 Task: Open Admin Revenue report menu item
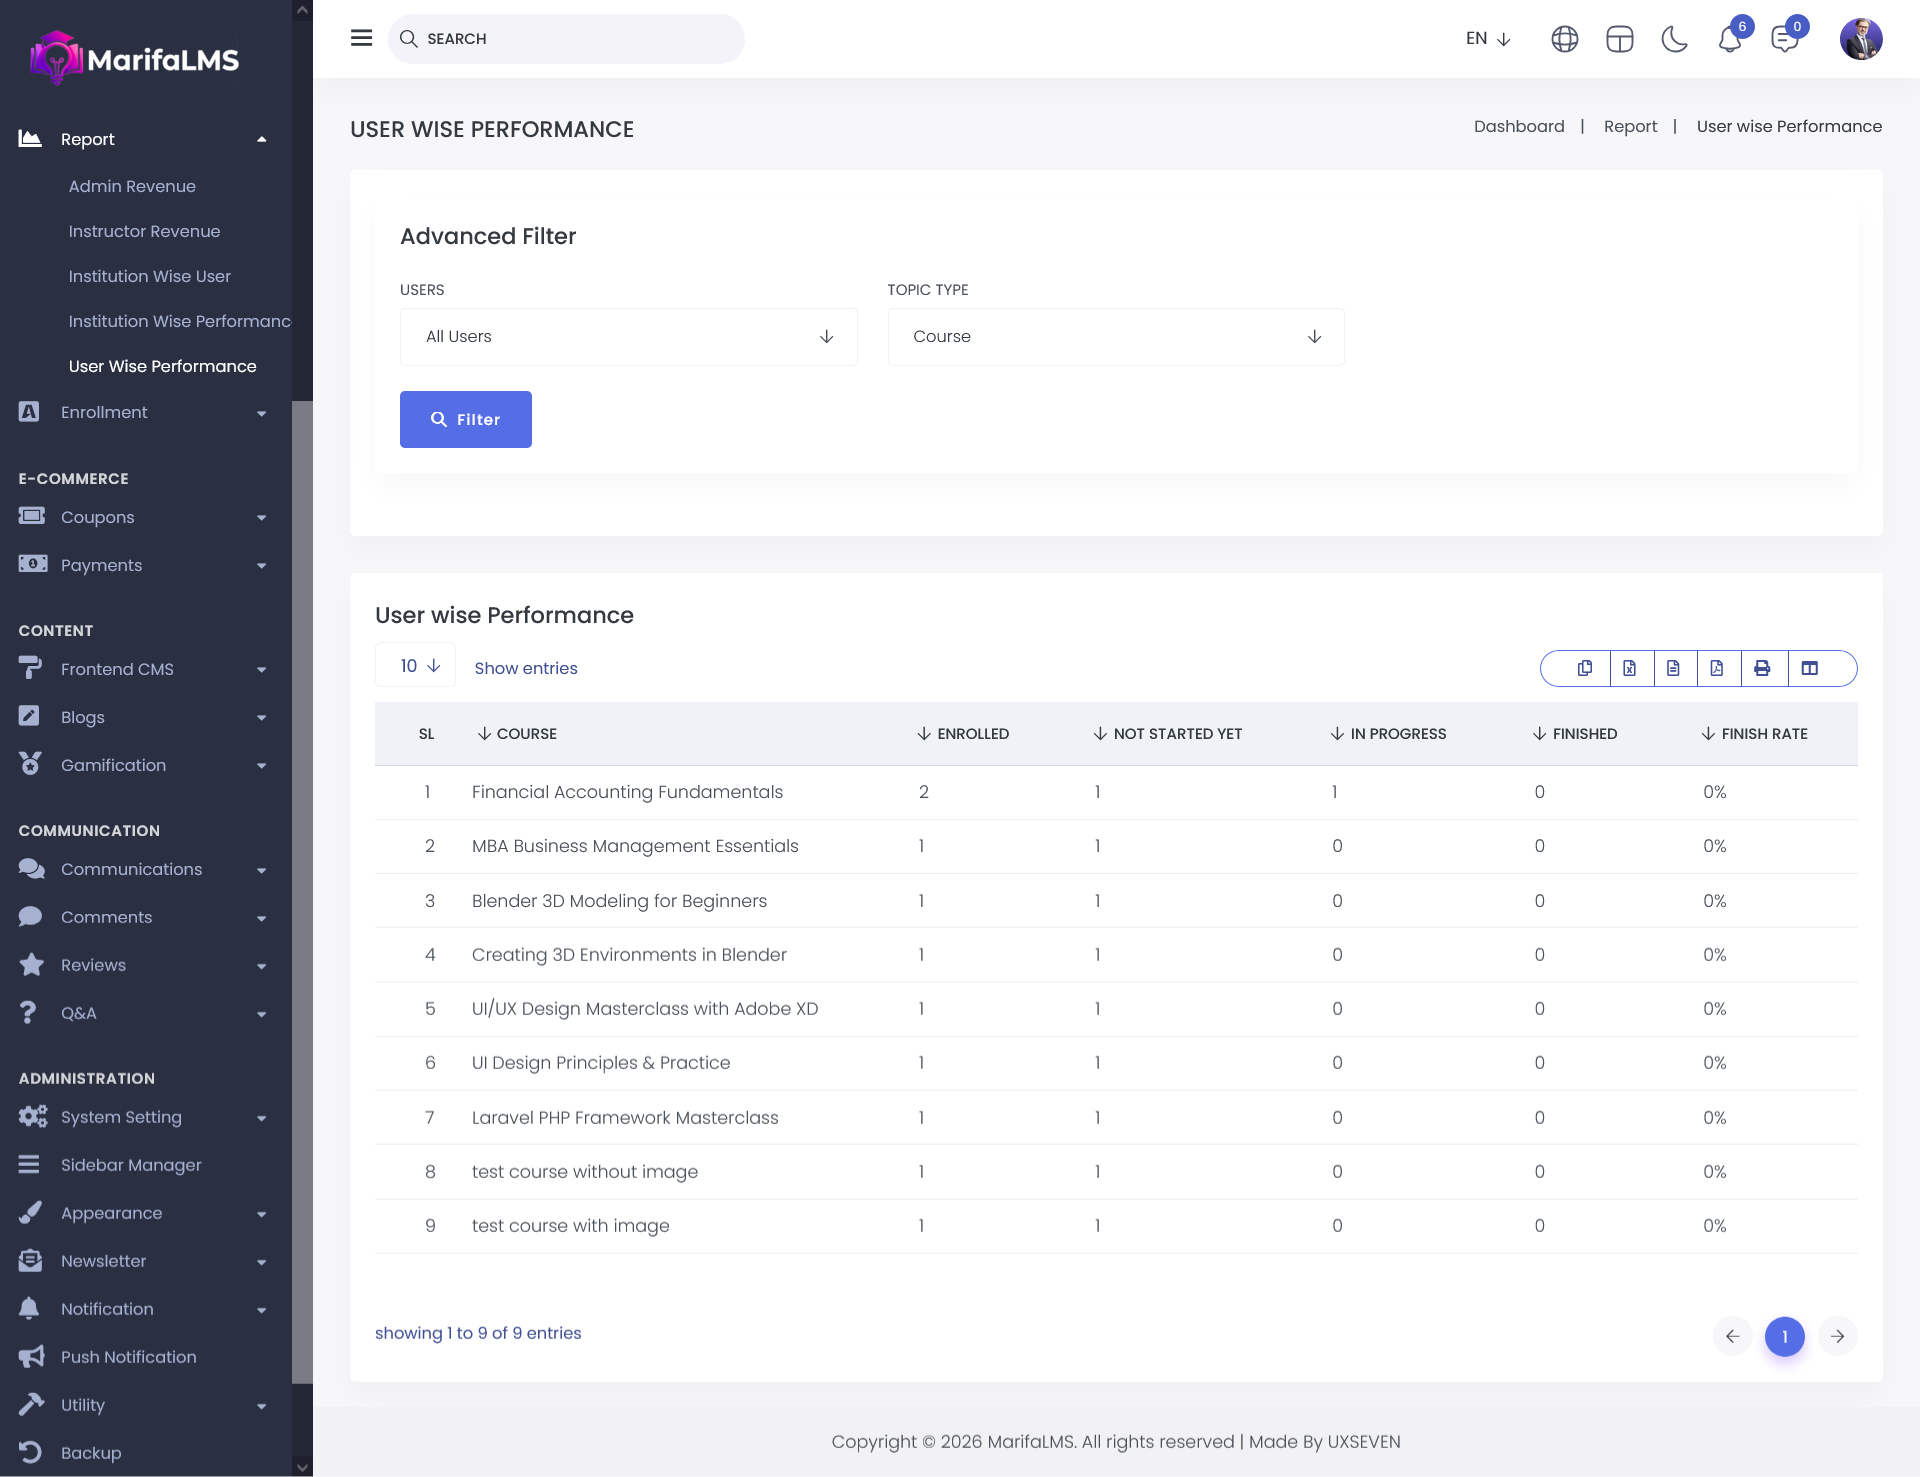[132, 186]
